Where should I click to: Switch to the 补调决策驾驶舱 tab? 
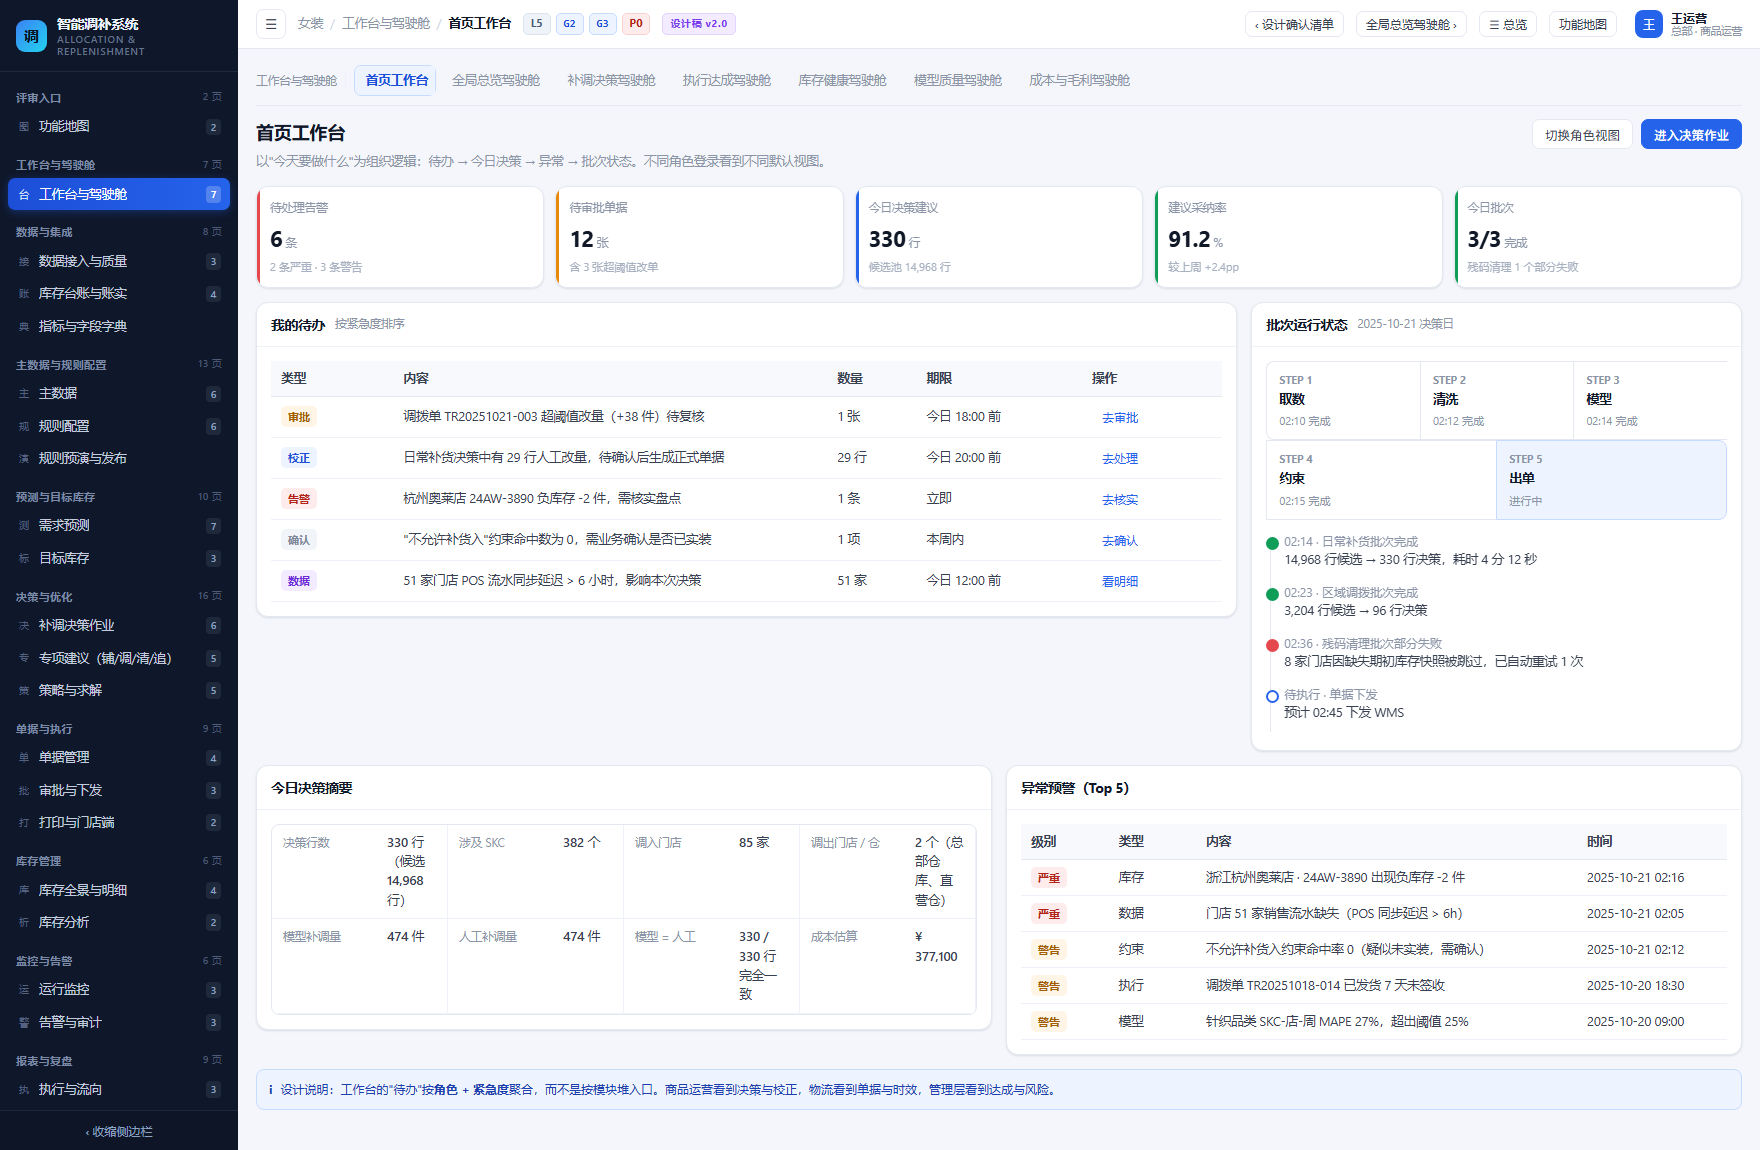611,80
